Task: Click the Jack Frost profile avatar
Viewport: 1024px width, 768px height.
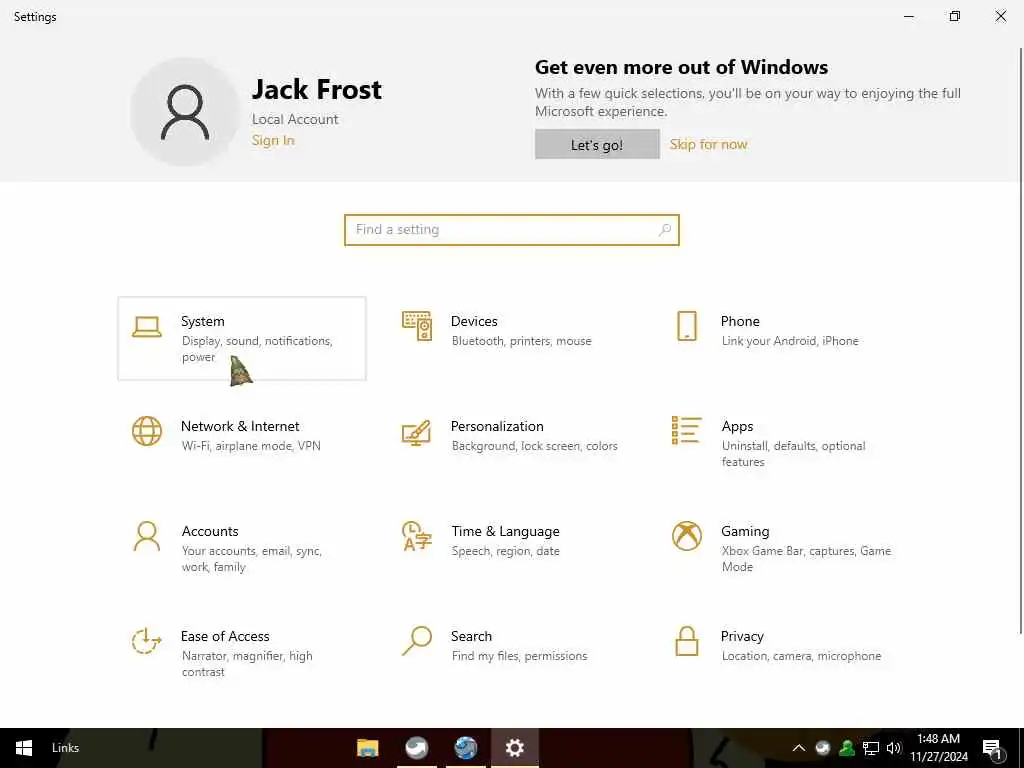Action: (x=185, y=112)
